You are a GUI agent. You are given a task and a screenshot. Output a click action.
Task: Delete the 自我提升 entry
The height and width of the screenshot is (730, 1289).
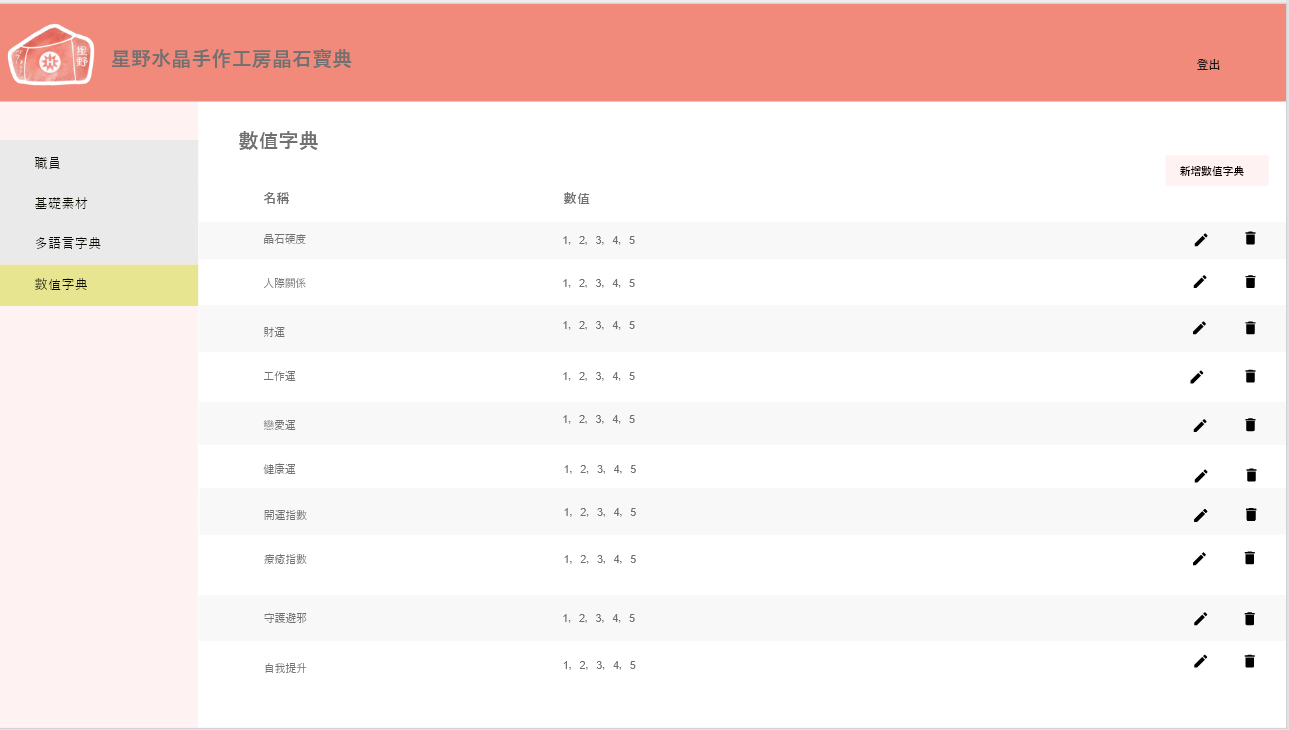(1250, 661)
